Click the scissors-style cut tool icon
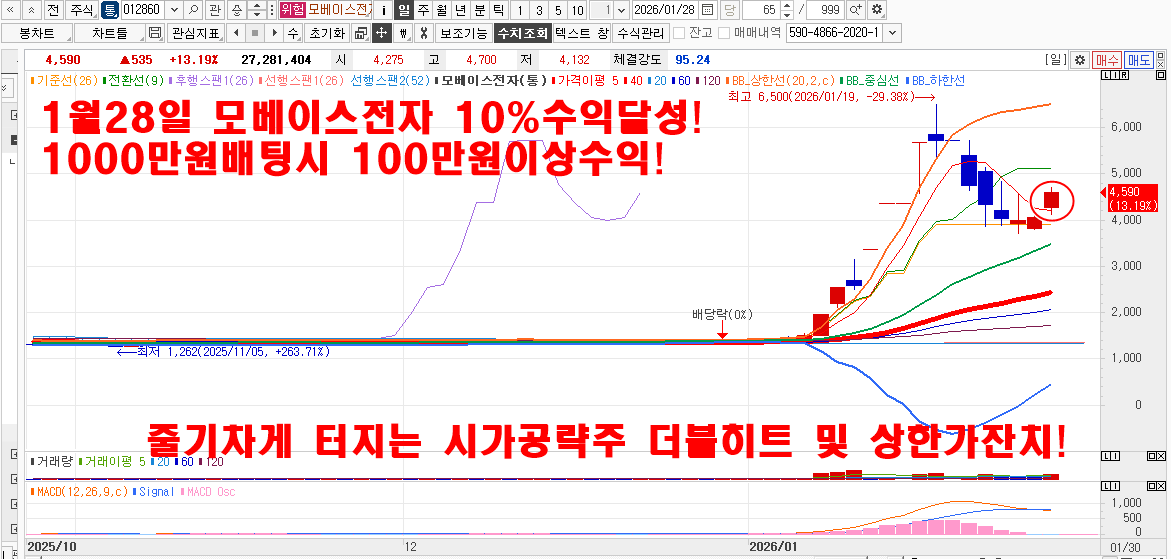The height and width of the screenshot is (559, 1171). tap(423, 32)
